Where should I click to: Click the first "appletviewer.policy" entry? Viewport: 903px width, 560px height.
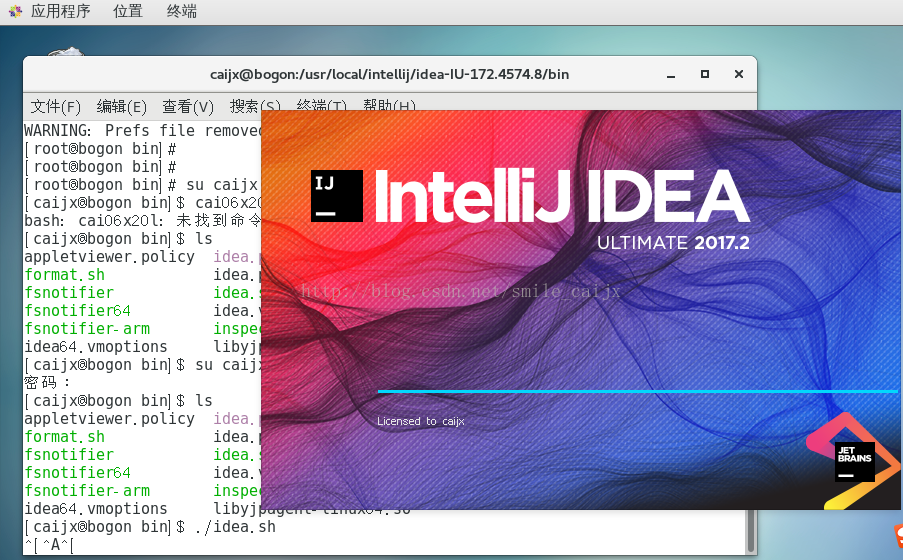coord(109,257)
